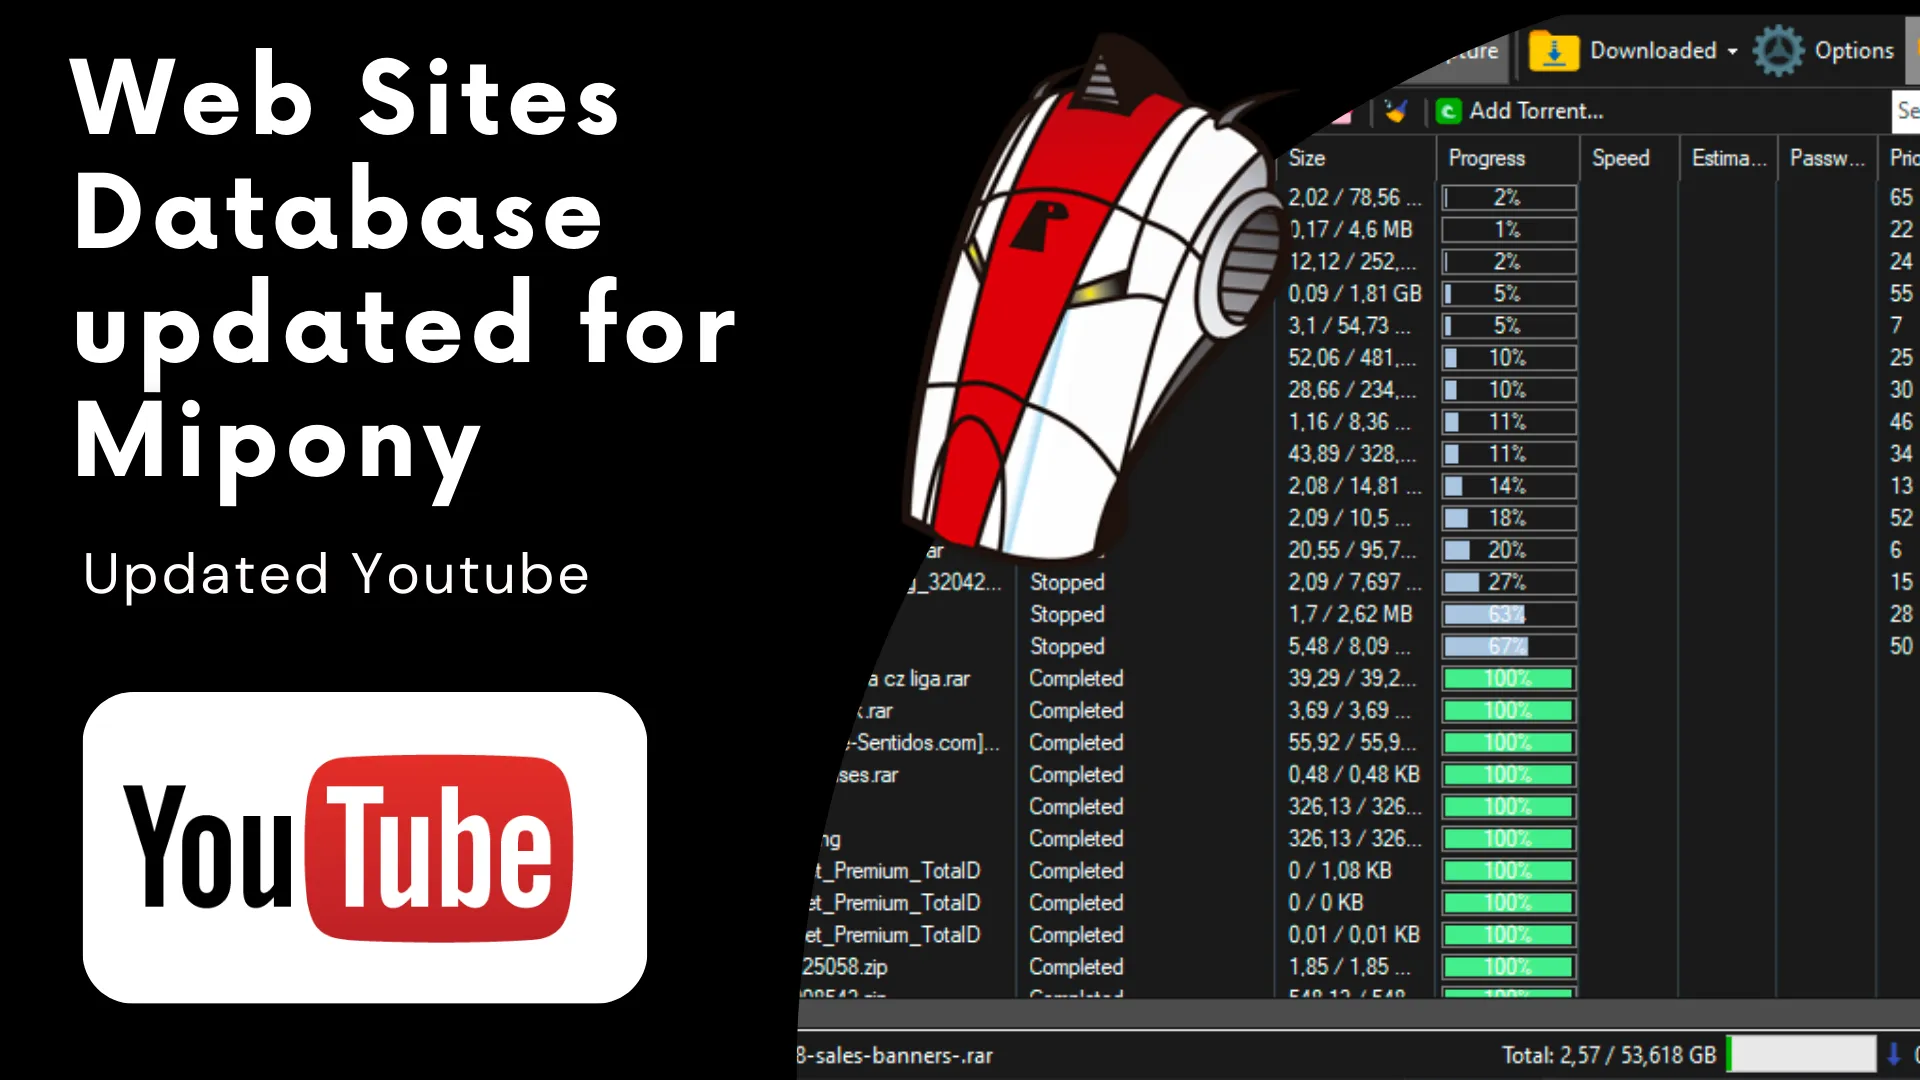Select the file 'a cz liga.rar'
Image resolution: width=1920 pixels, height=1080 pixels.
click(x=918, y=679)
